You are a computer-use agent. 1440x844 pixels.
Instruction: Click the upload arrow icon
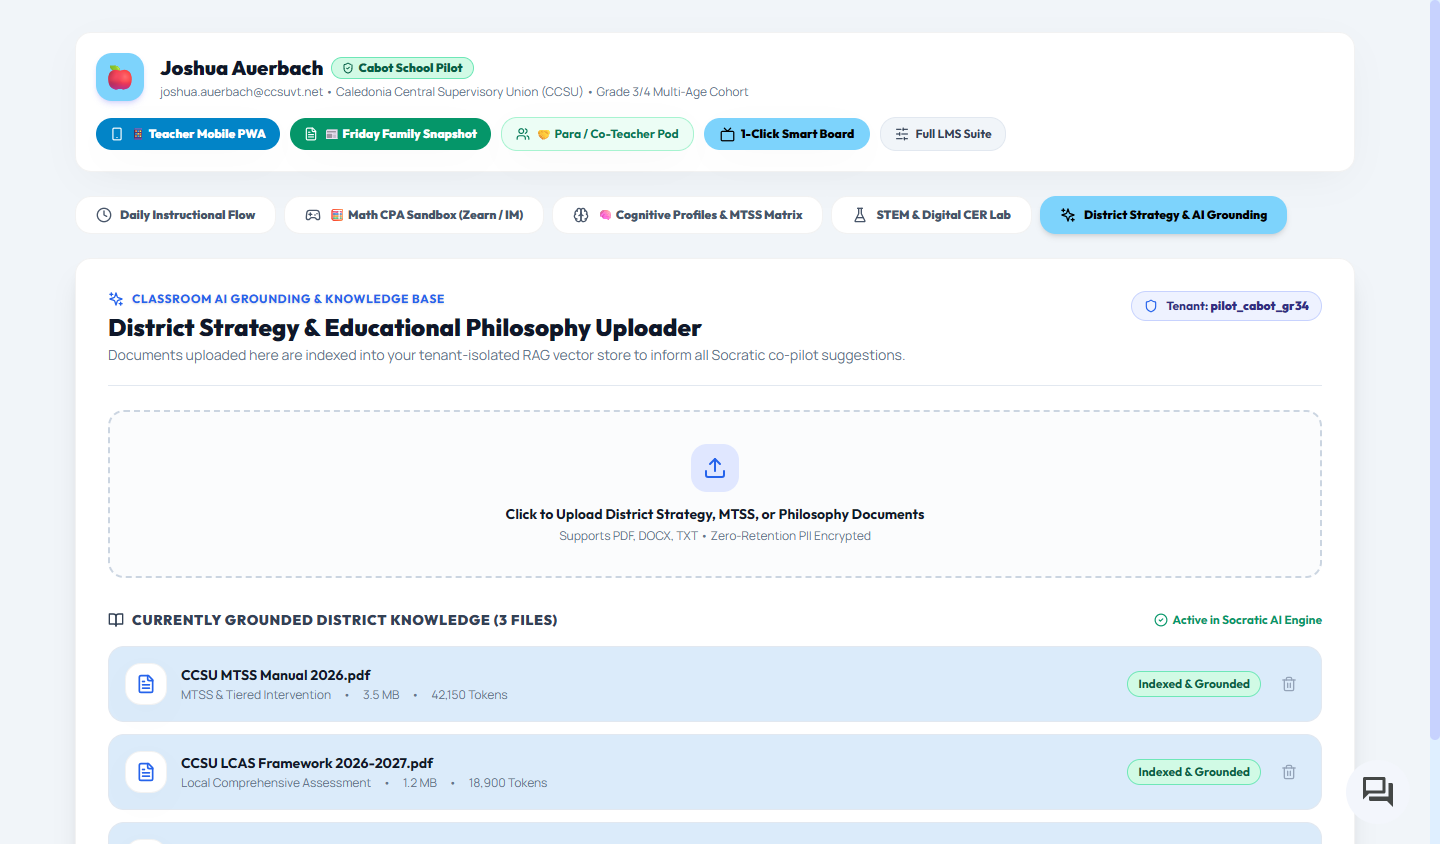point(715,468)
